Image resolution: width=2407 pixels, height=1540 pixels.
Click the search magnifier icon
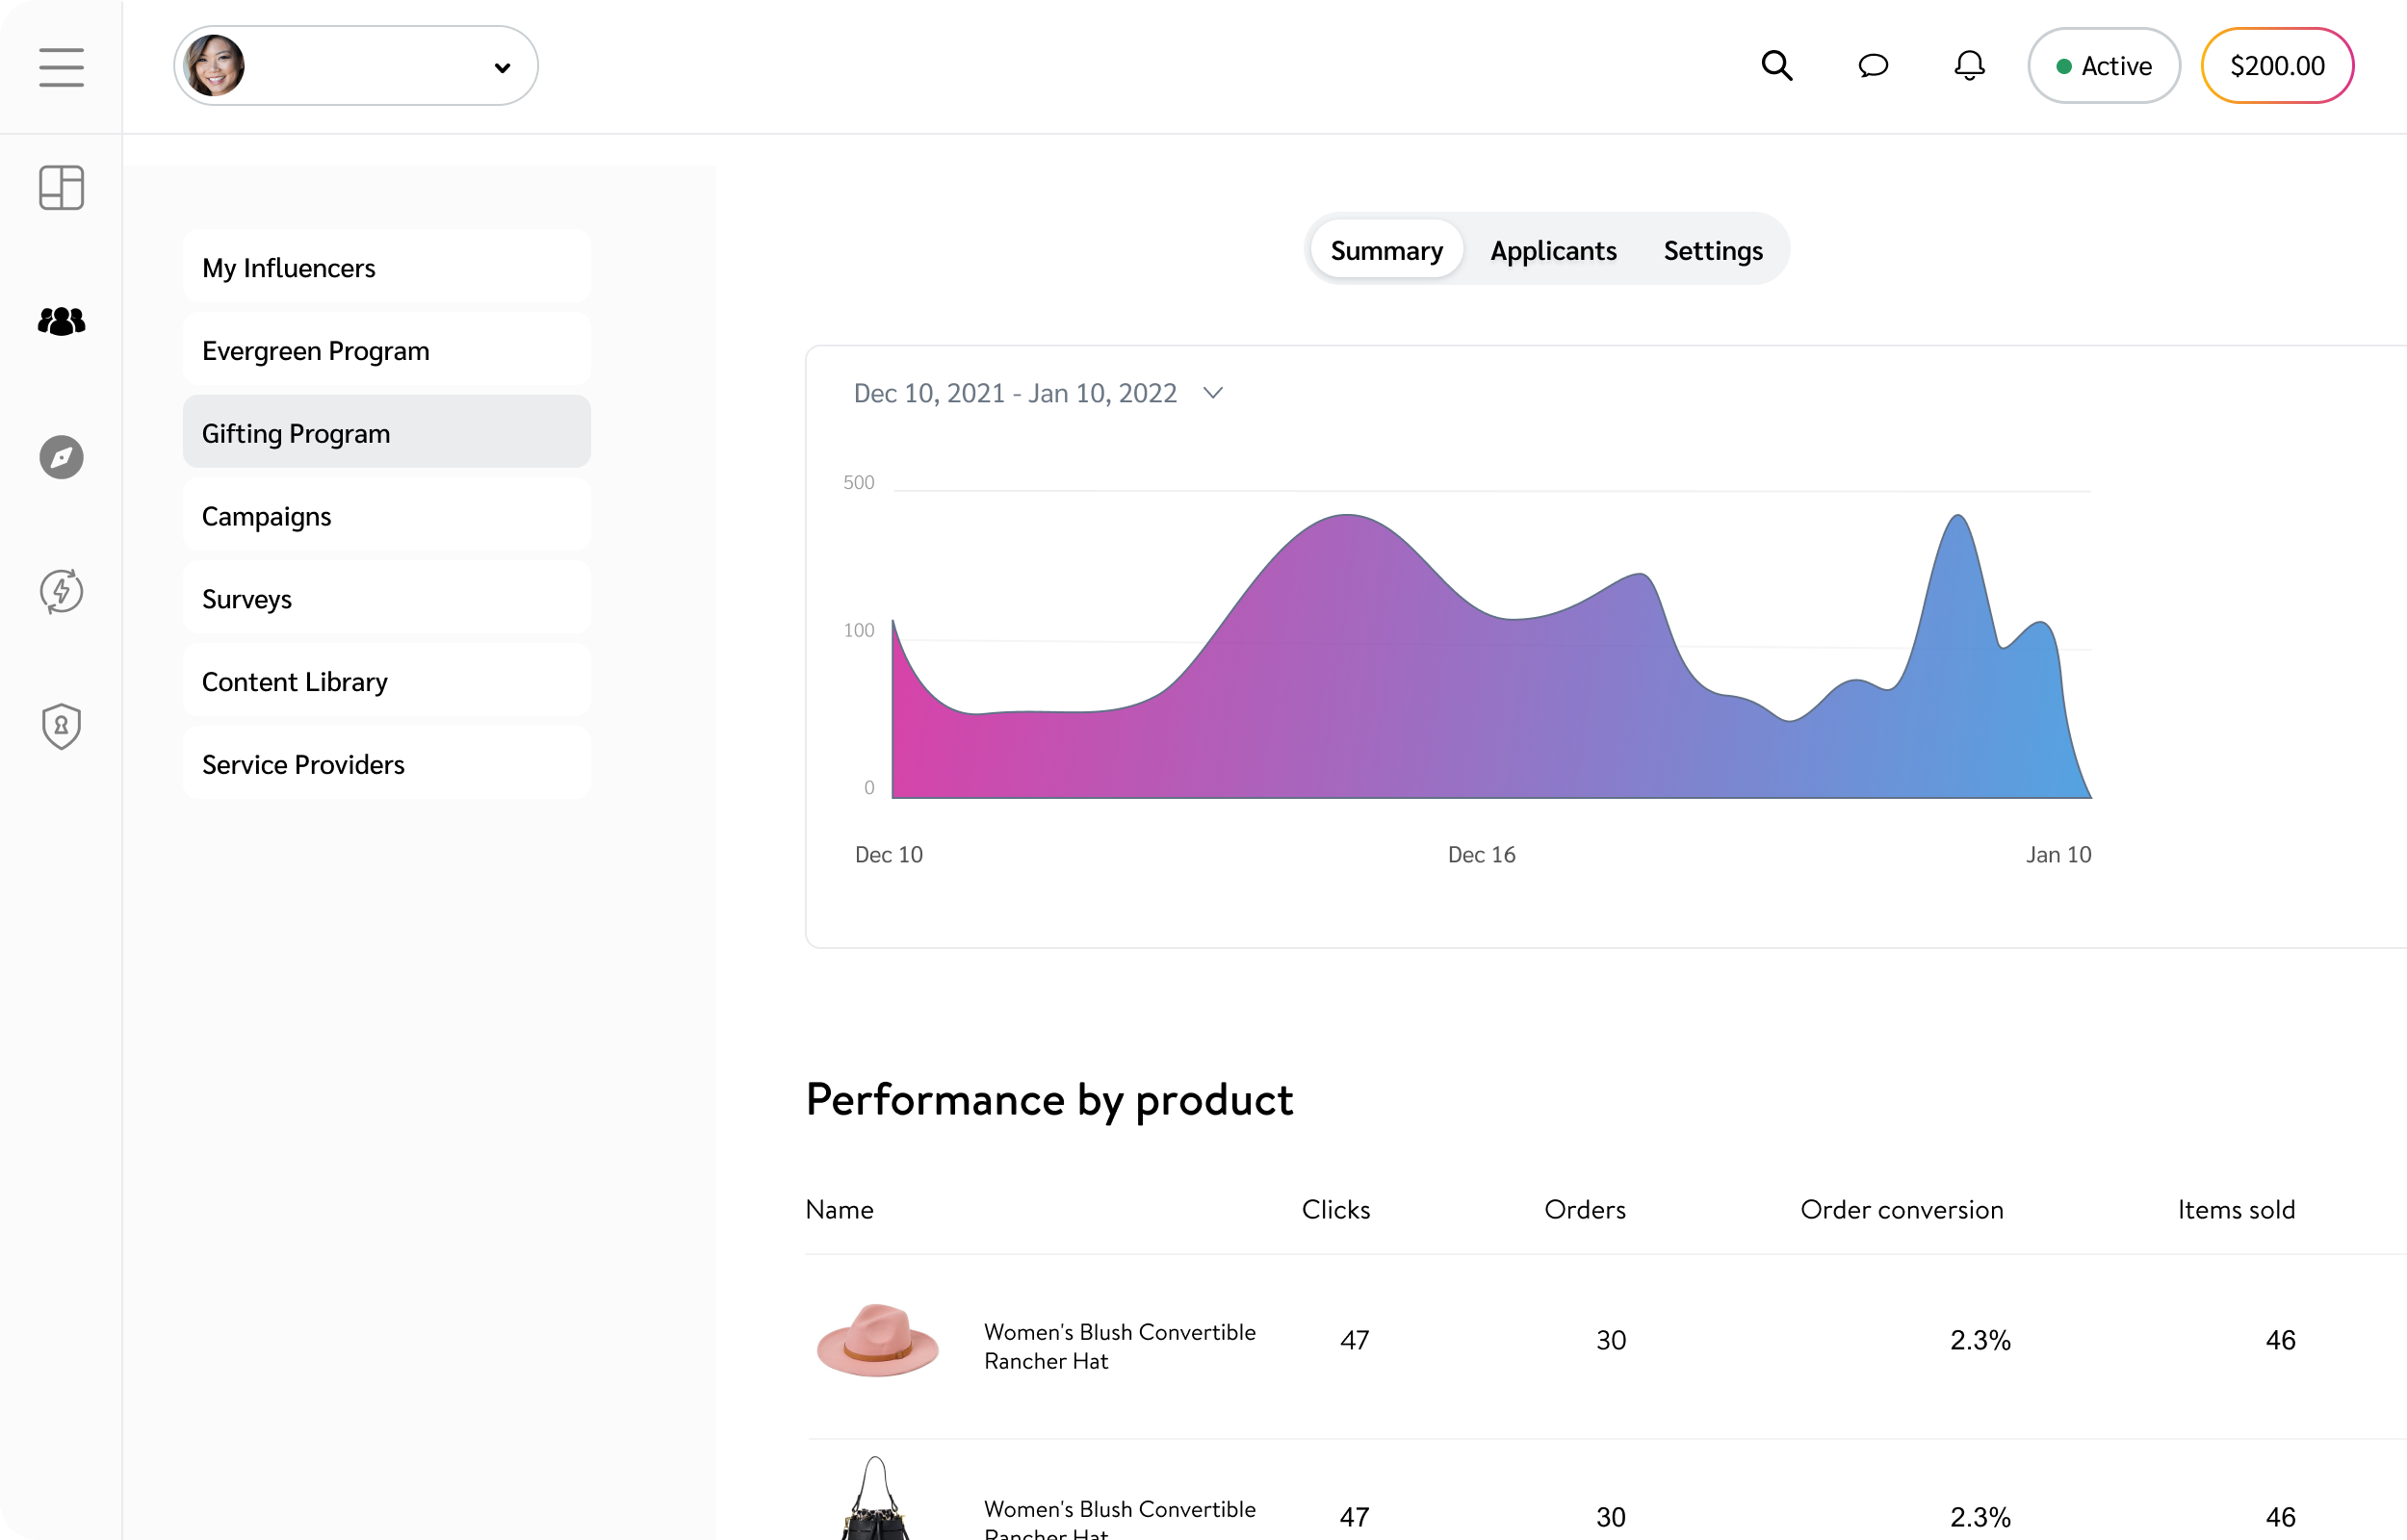(x=1776, y=66)
